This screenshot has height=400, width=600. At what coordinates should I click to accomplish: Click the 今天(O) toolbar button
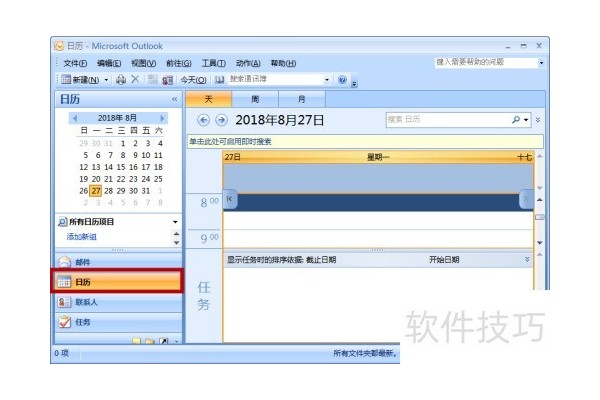[x=193, y=80]
